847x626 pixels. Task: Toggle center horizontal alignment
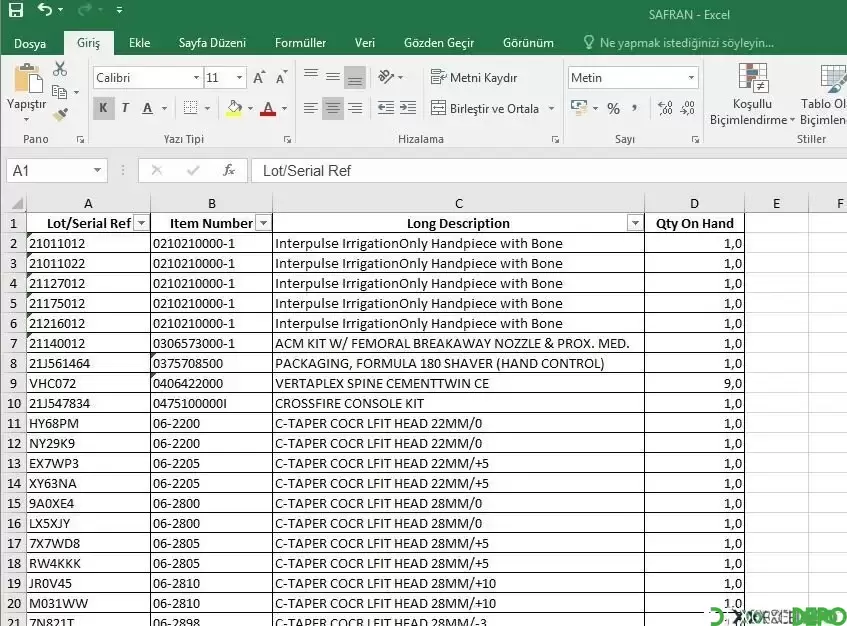[333, 109]
